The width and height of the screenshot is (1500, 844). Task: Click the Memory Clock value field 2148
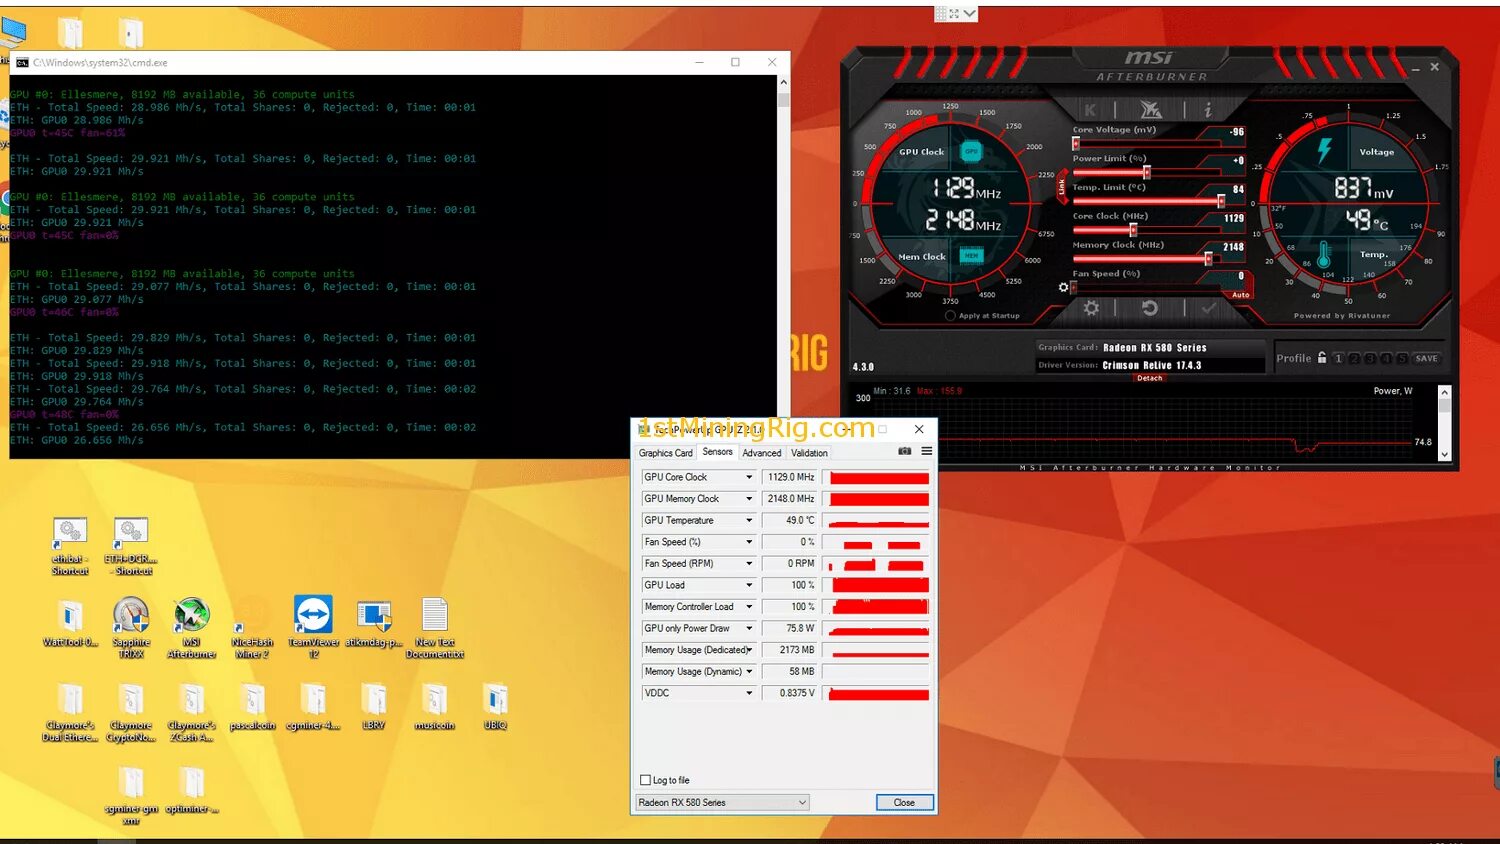point(1234,247)
